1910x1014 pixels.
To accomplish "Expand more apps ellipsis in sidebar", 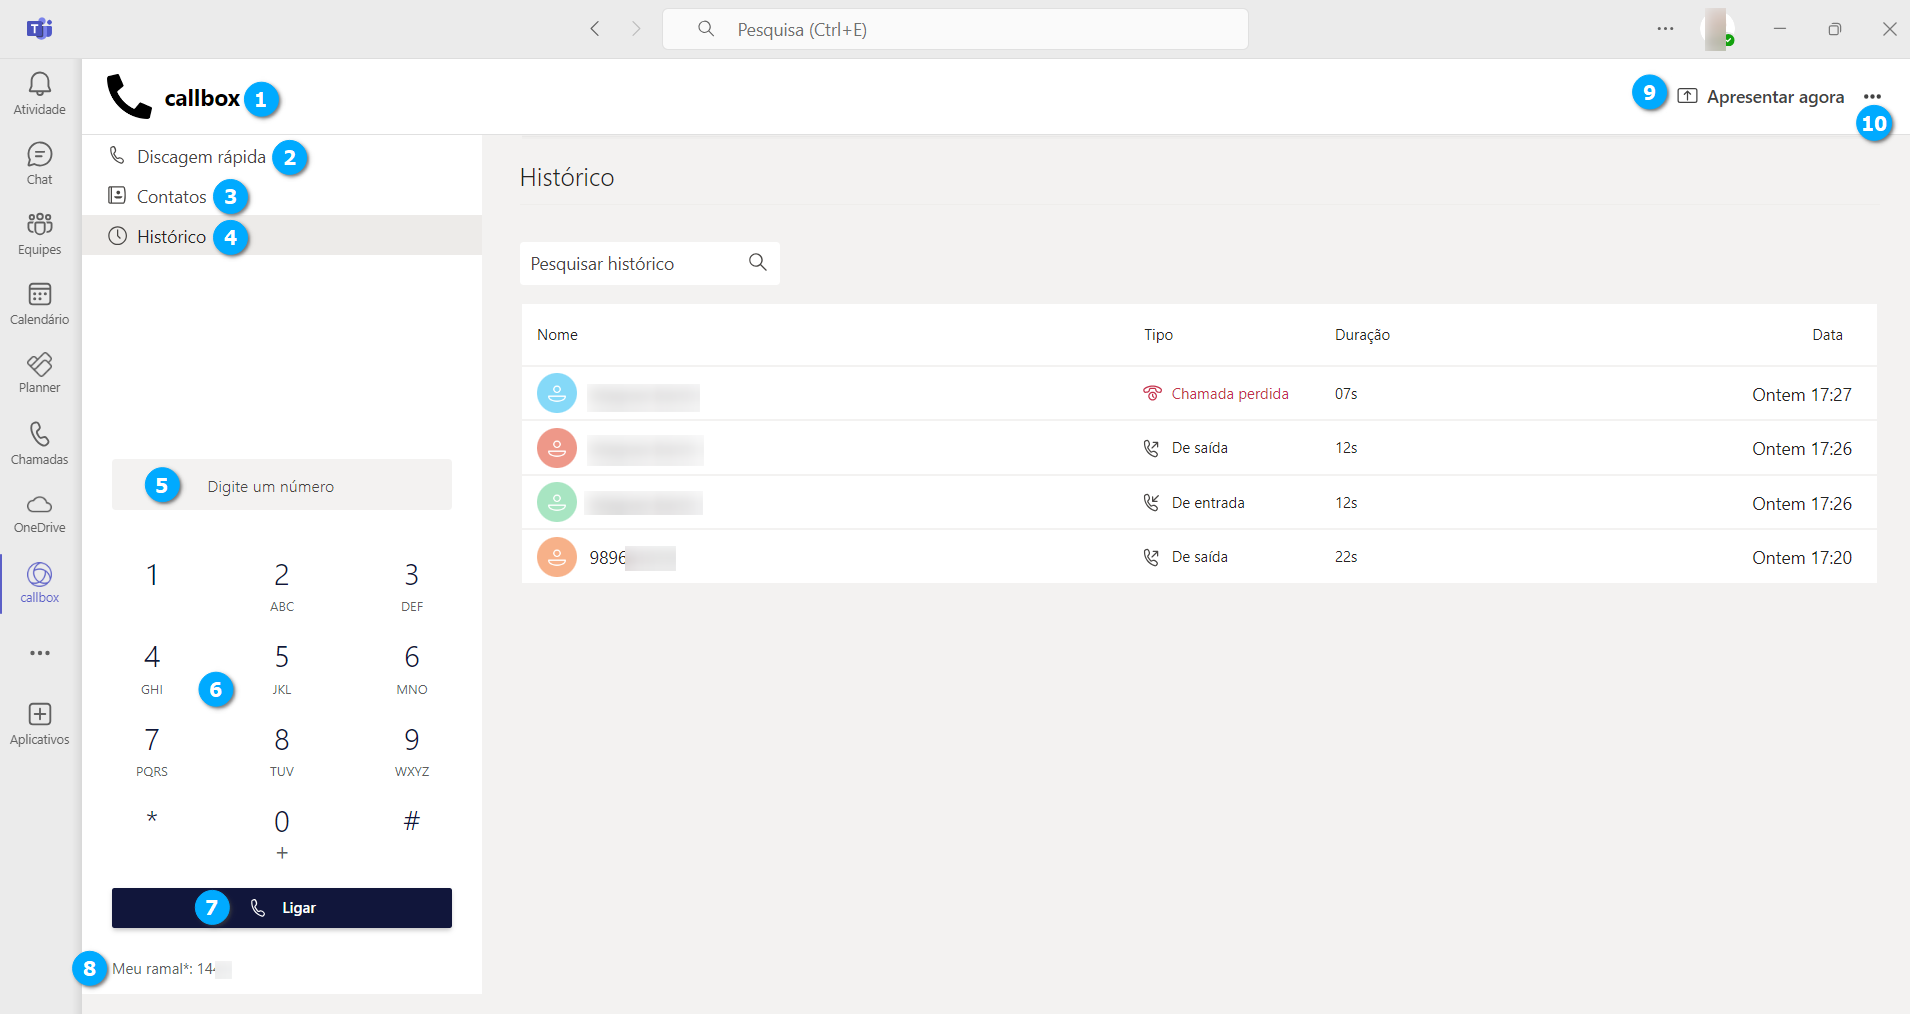I will pyautogui.click(x=40, y=653).
